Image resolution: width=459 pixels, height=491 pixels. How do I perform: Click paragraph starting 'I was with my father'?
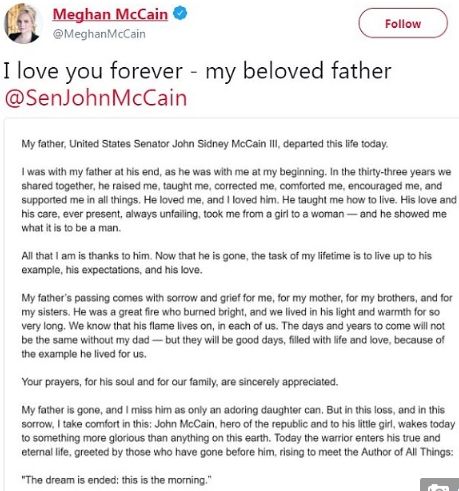239,200
